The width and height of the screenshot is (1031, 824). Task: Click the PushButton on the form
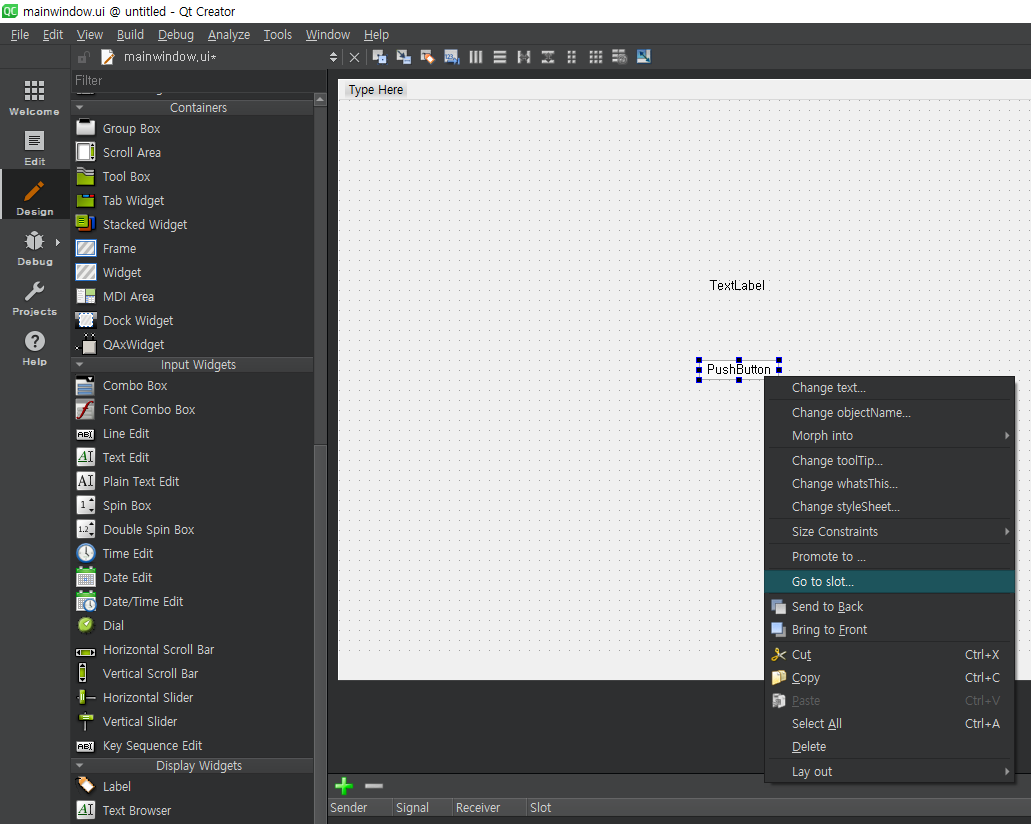[x=738, y=370]
